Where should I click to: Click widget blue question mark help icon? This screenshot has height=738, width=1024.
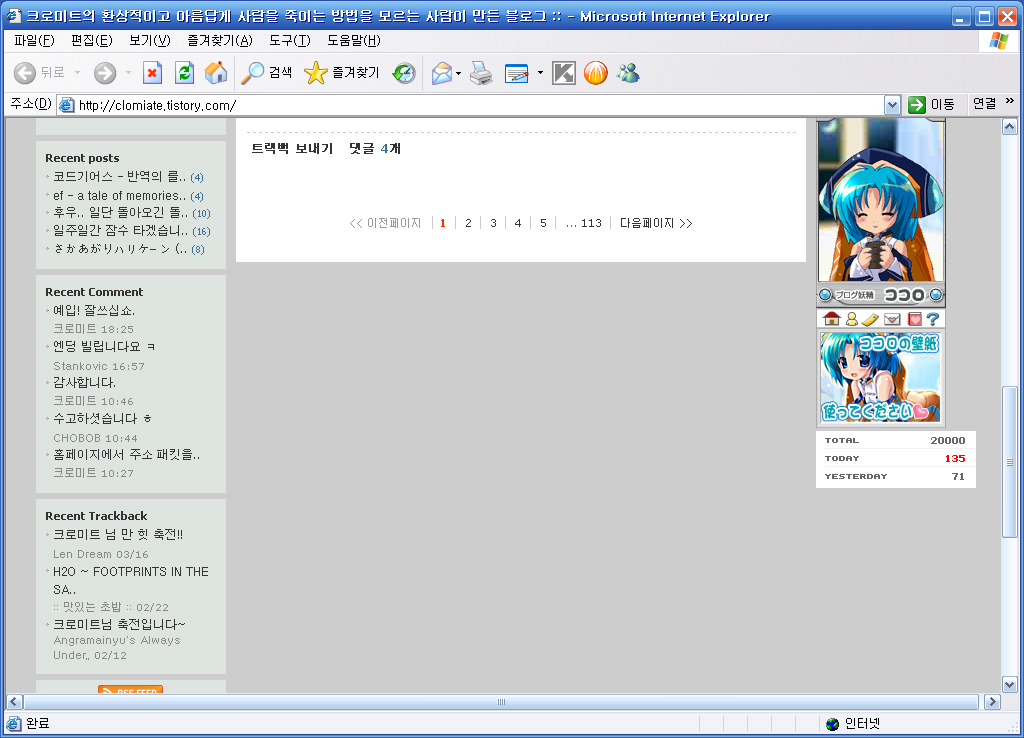point(933,319)
